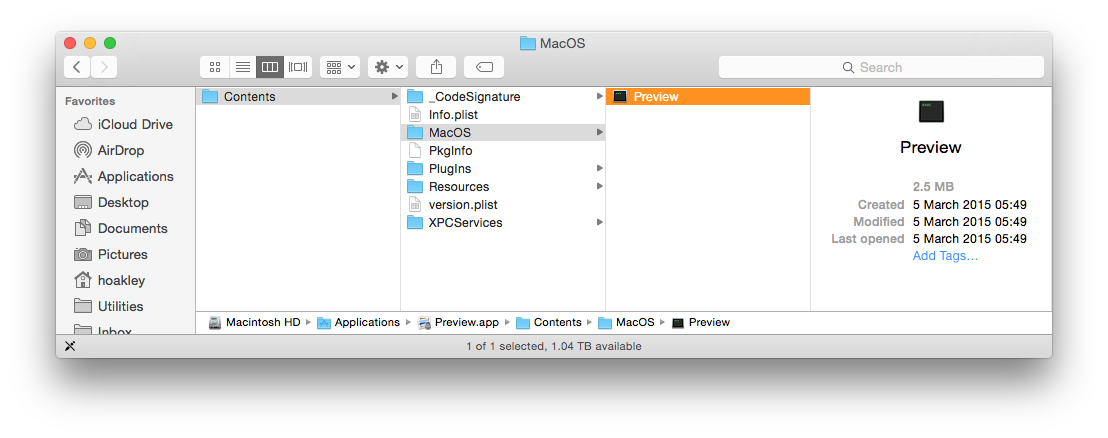Click Macintosh HD in the path bar
The width and height of the screenshot is (1108, 438).
(x=262, y=322)
